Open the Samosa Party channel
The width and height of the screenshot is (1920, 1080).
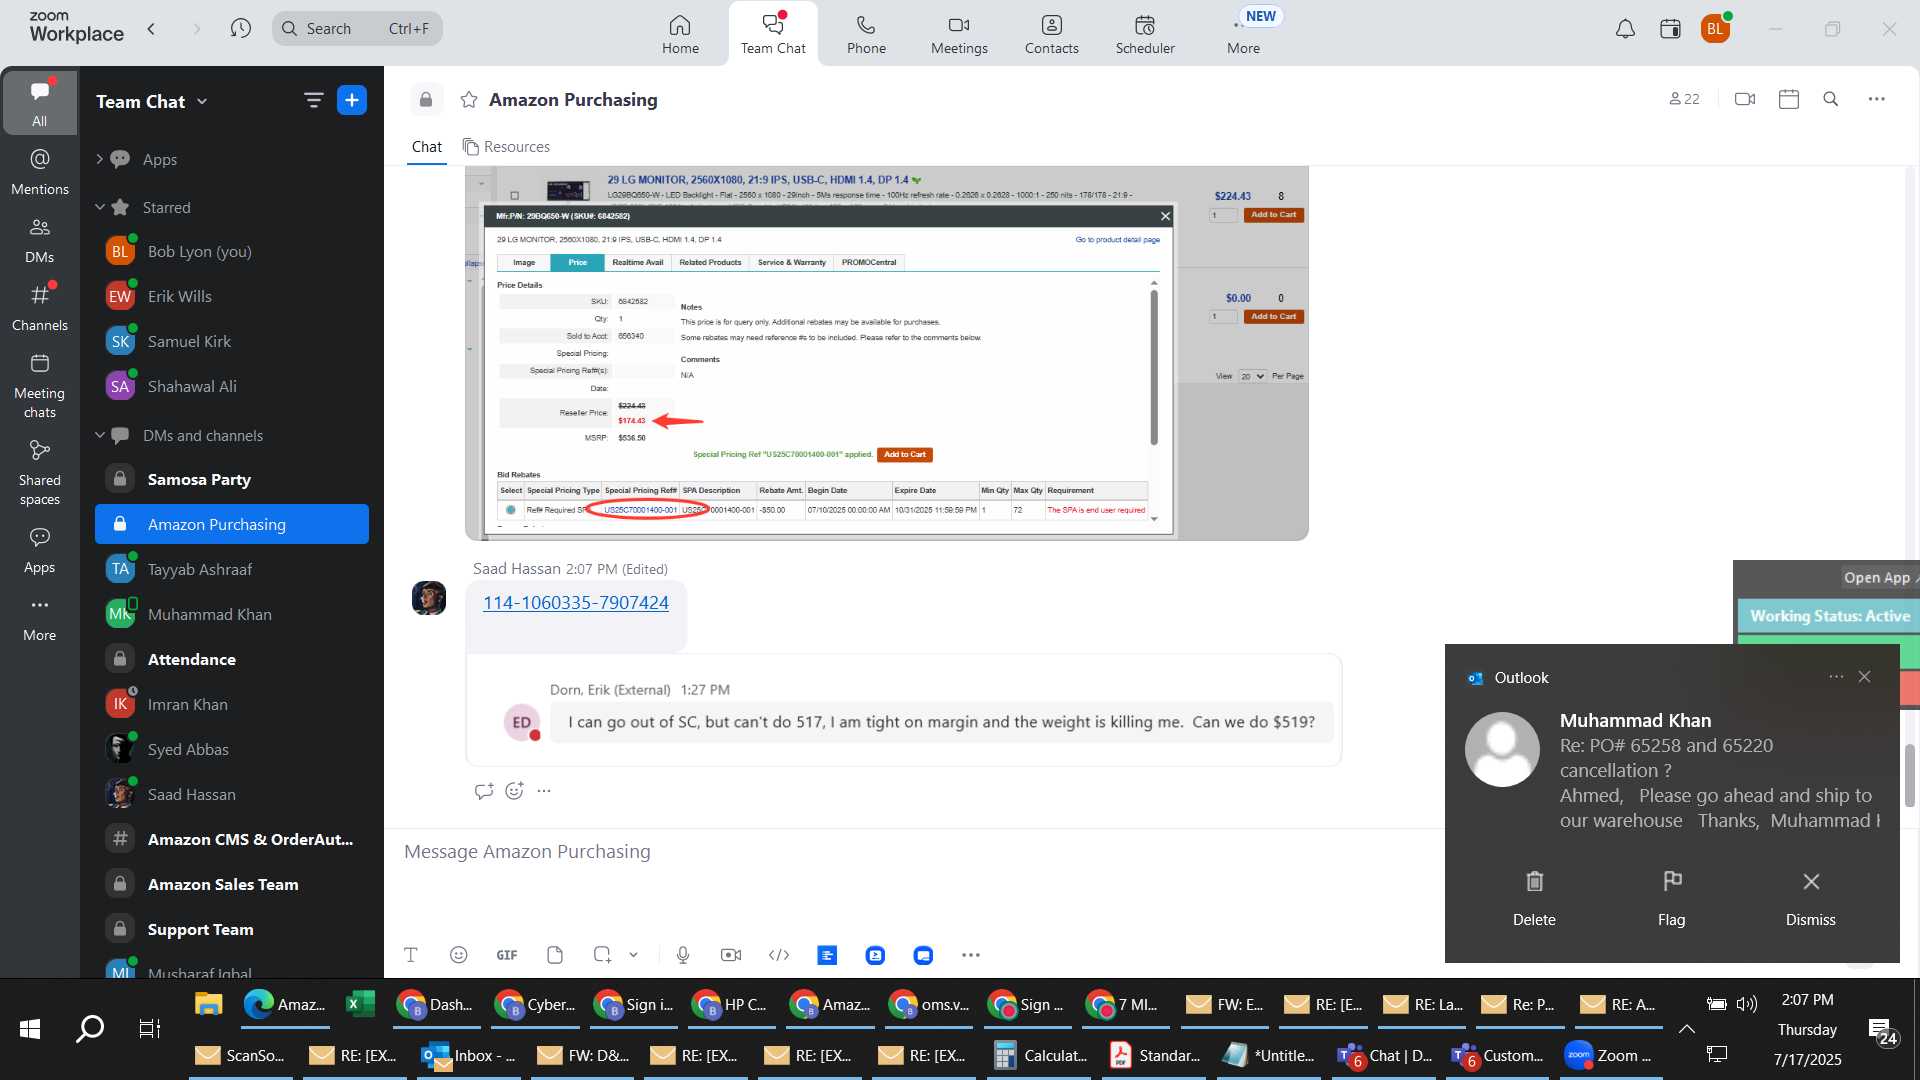[x=232, y=479]
